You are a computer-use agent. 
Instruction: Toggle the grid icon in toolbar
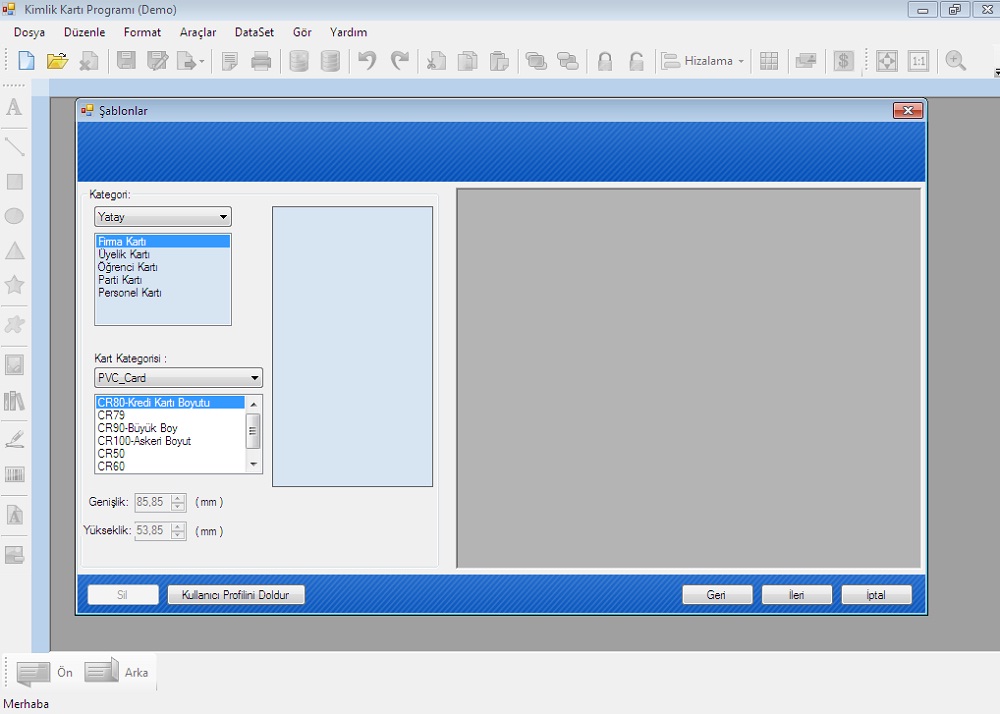click(x=769, y=61)
